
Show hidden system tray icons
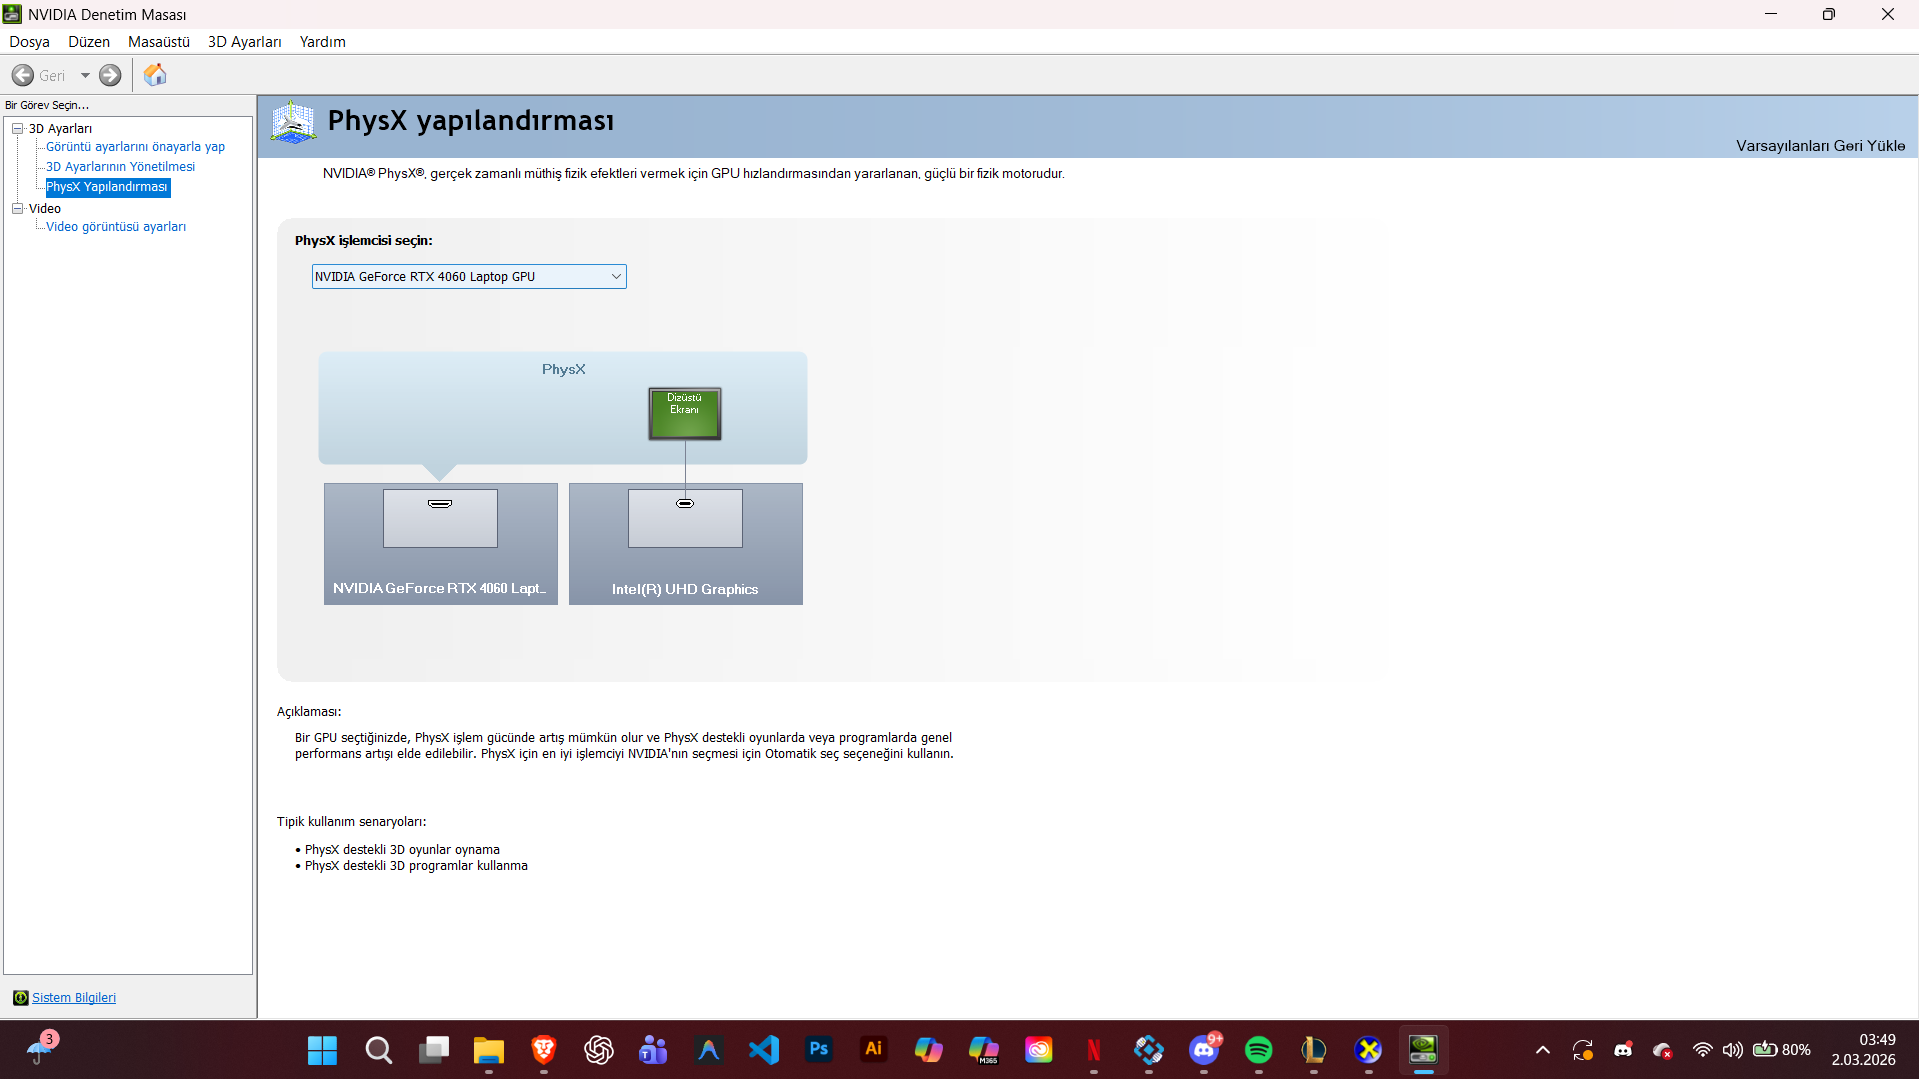coord(1542,1050)
